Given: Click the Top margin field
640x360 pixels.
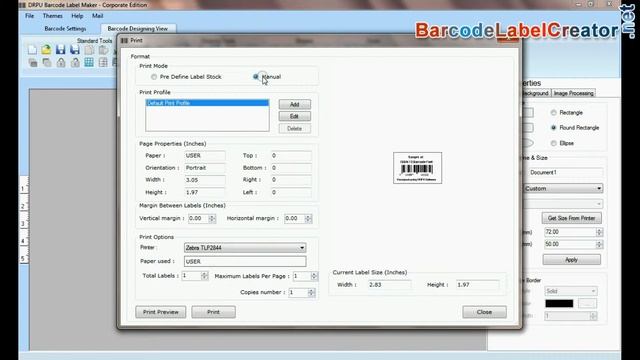Looking at the screenshot, I should [291, 156].
